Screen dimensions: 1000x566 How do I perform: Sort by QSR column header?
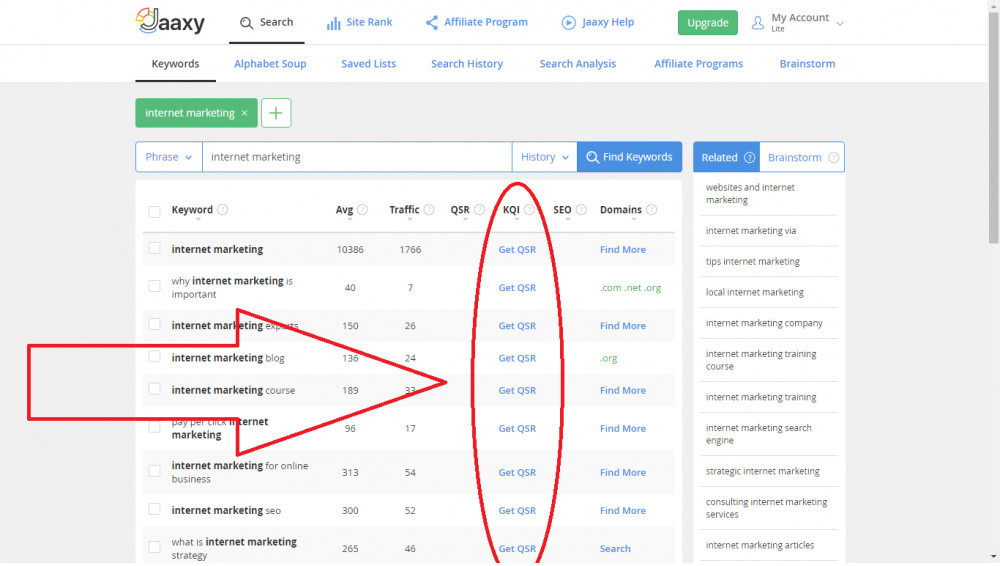point(460,209)
